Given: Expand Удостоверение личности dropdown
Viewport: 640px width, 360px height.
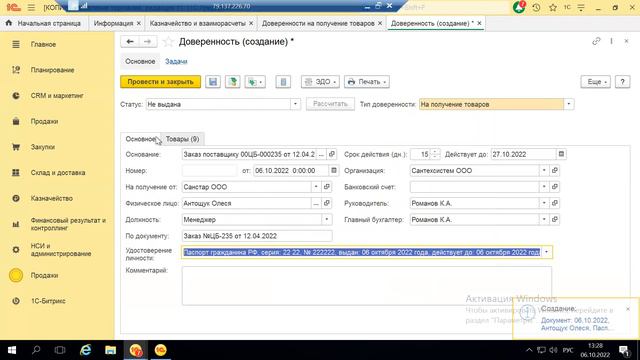Looking at the screenshot, I should [x=546, y=252].
